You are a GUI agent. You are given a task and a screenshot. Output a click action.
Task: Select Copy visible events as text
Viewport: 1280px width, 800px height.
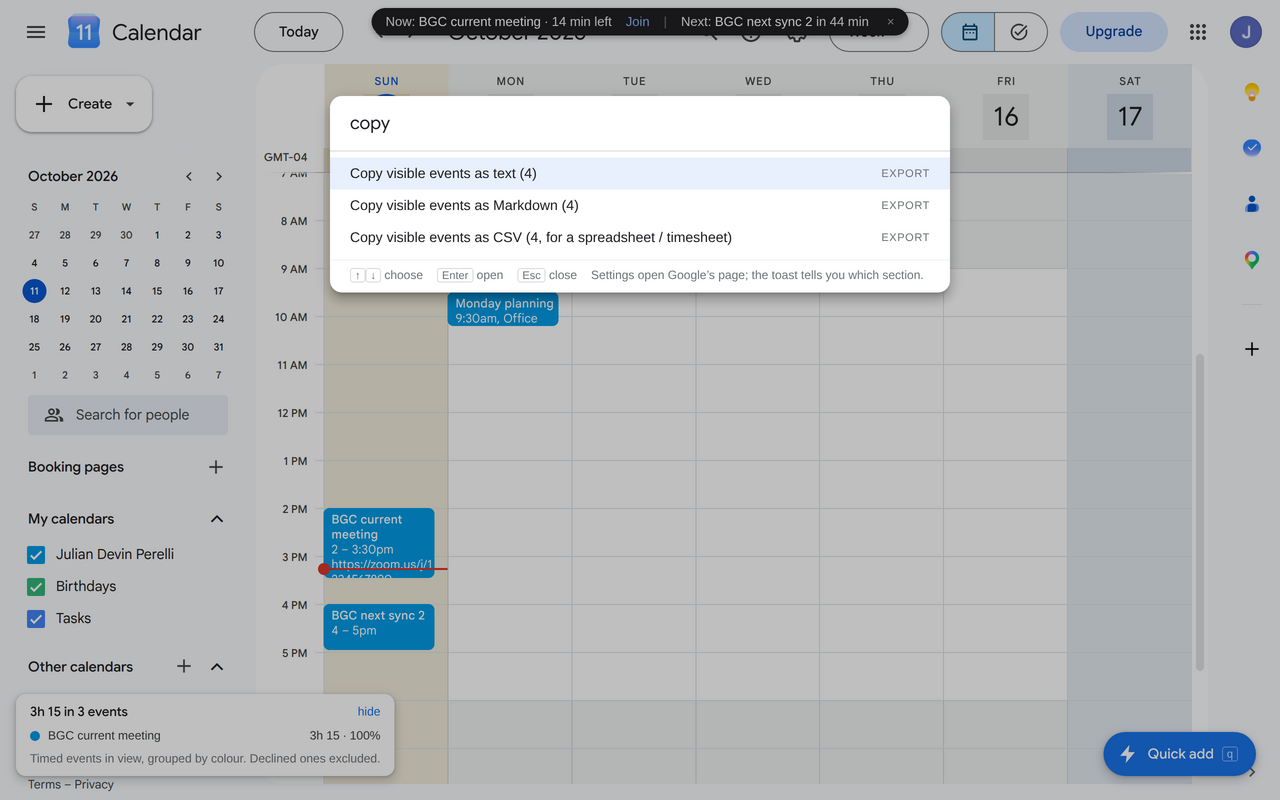click(640, 173)
